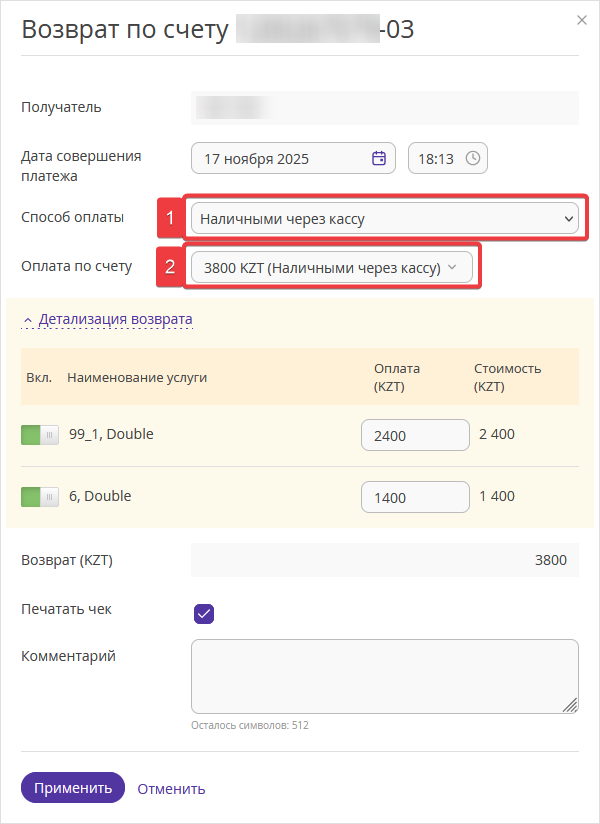This screenshot has height=824, width=600.
Task: Toggle off the 6, Double service switch
Action: [40, 496]
